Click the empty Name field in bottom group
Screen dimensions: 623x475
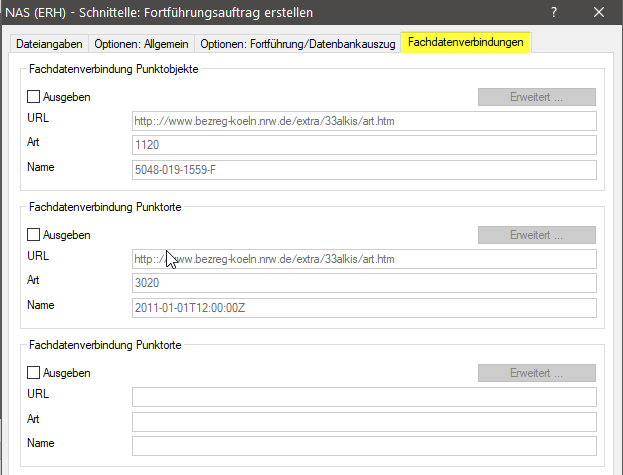pos(364,445)
